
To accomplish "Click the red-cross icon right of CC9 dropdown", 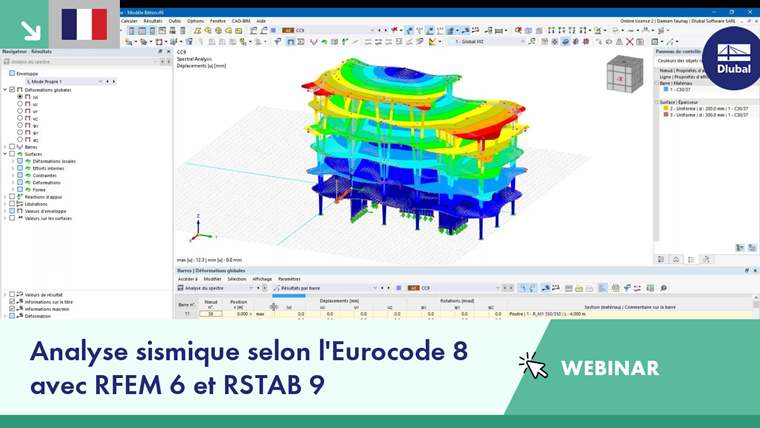I will click(395, 30).
